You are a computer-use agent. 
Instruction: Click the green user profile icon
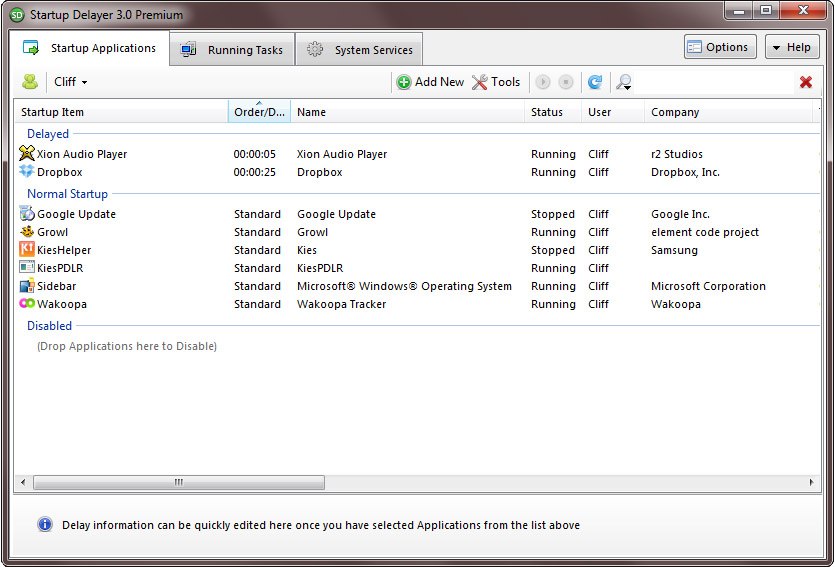click(30, 81)
